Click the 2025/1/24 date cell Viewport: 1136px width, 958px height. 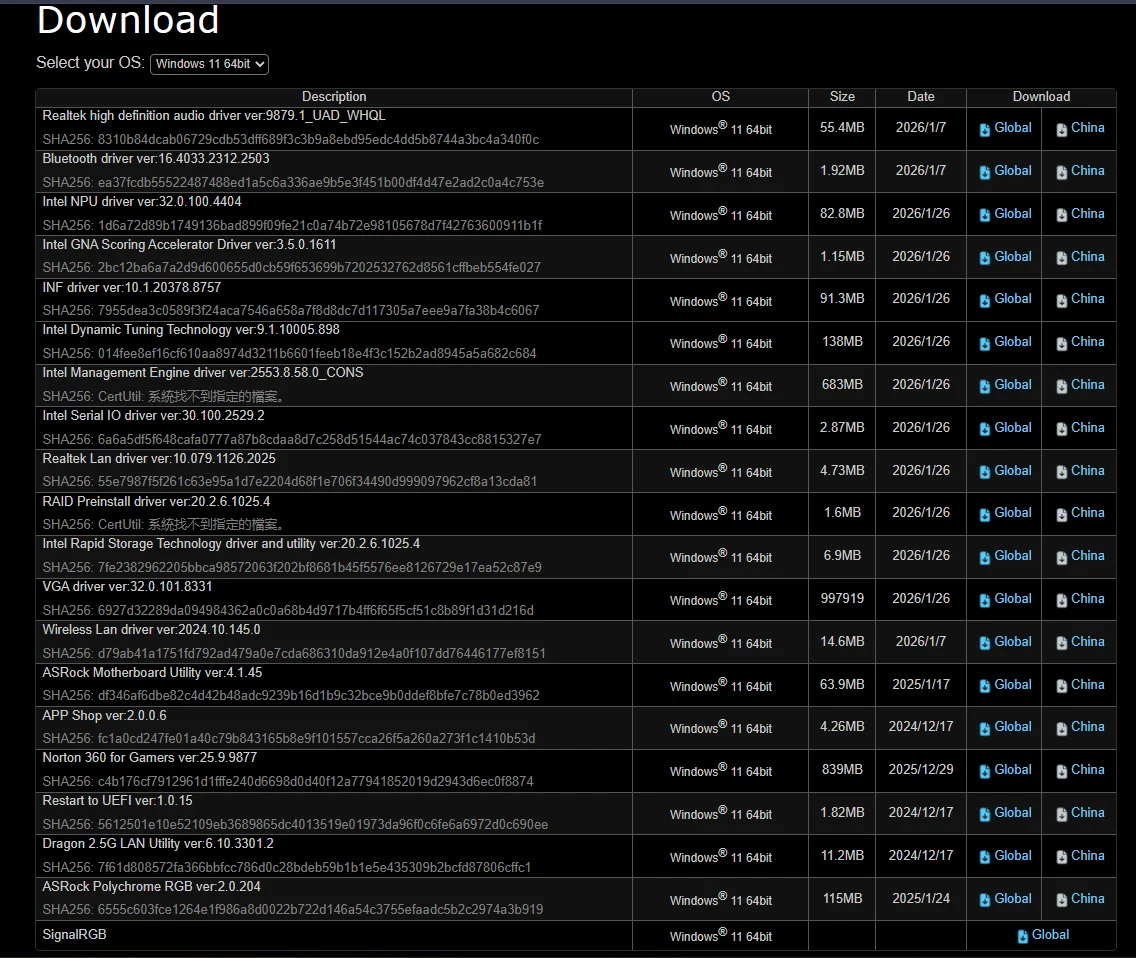[x=921, y=898]
